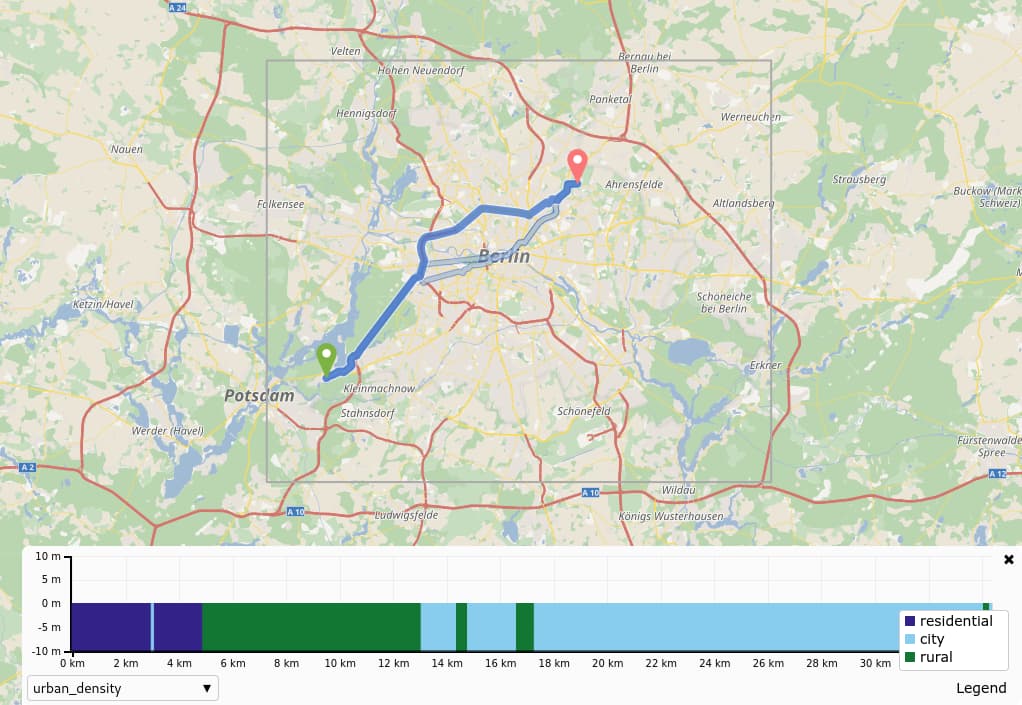
Task: Open the urban_density details dropdown
Action: [122, 688]
